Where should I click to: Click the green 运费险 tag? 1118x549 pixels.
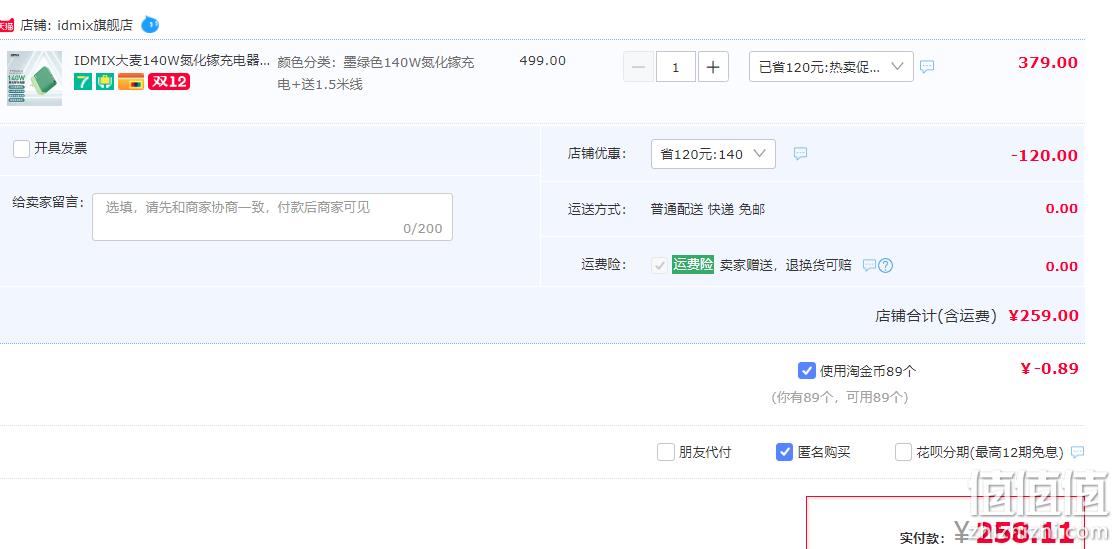[x=692, y=265]
